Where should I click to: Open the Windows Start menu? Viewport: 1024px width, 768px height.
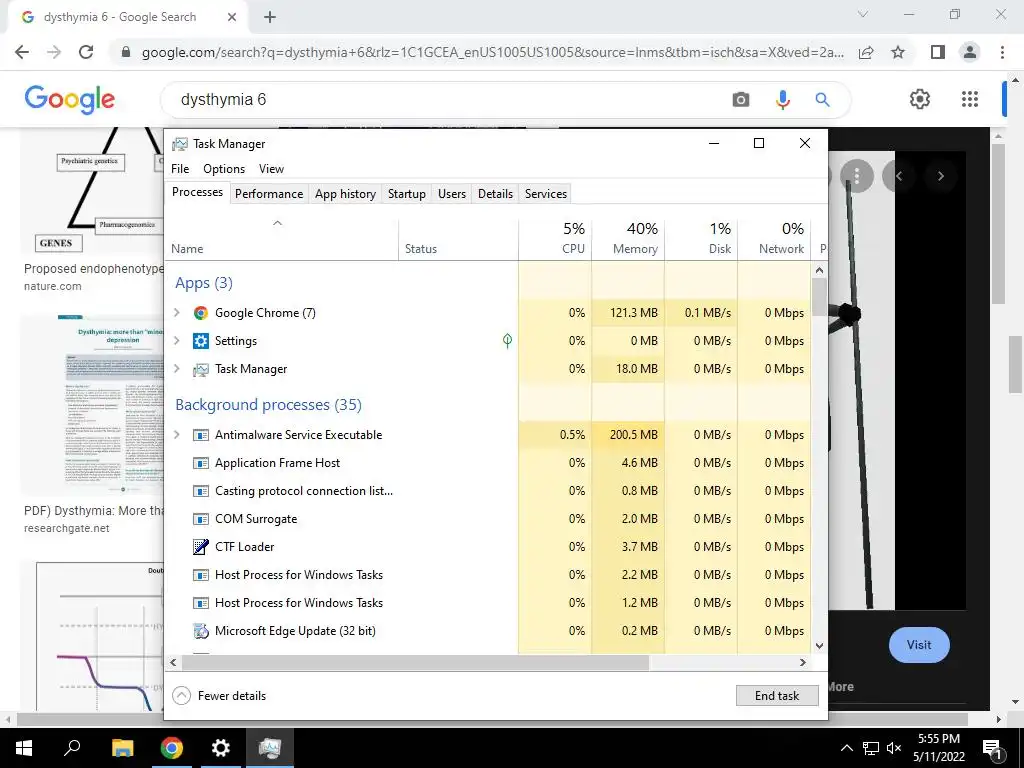(24, 748)
